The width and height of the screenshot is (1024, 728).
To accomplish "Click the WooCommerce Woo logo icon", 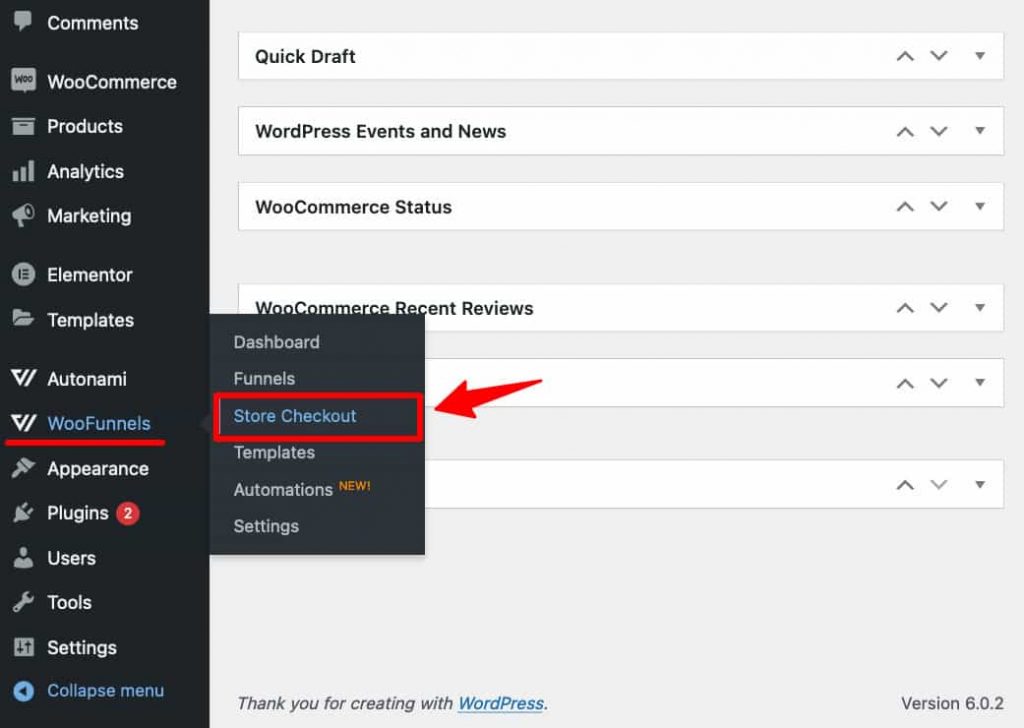I will pyautogui.click(x=24, y=80).
